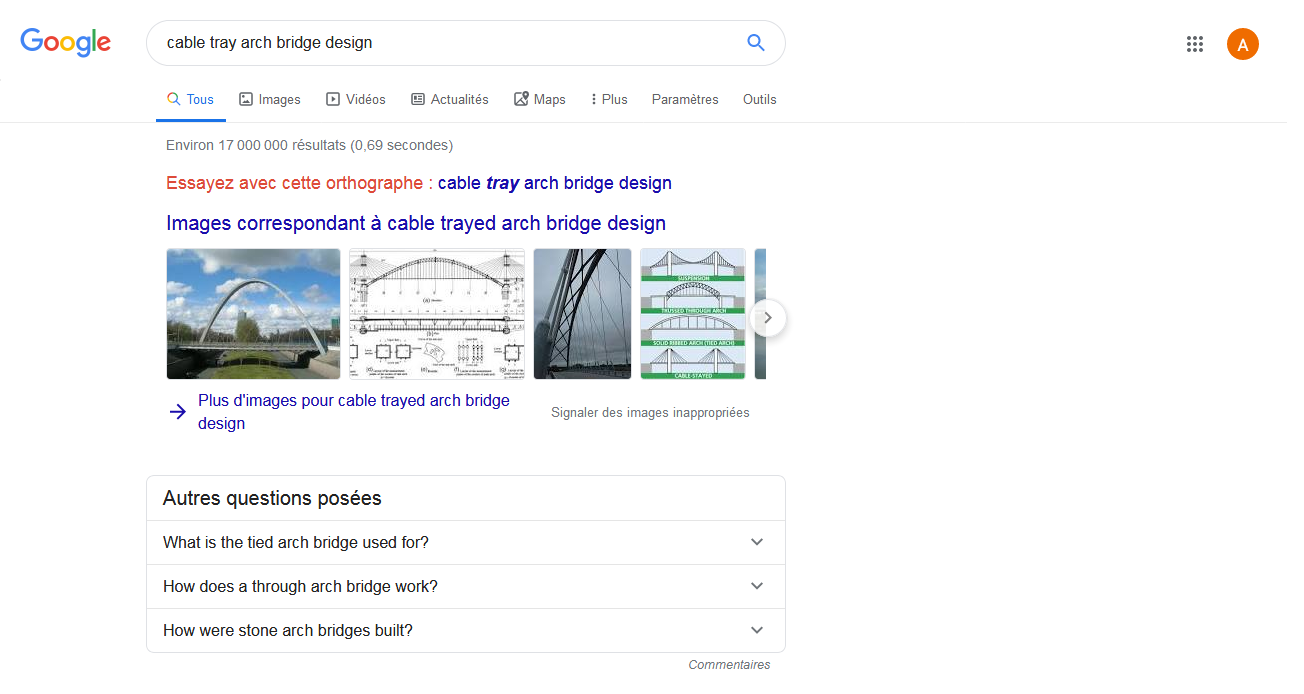This screenshot has height=694, width=1304.
Task: Switch to the Vidéos tab
Action: tap(356, 99)
